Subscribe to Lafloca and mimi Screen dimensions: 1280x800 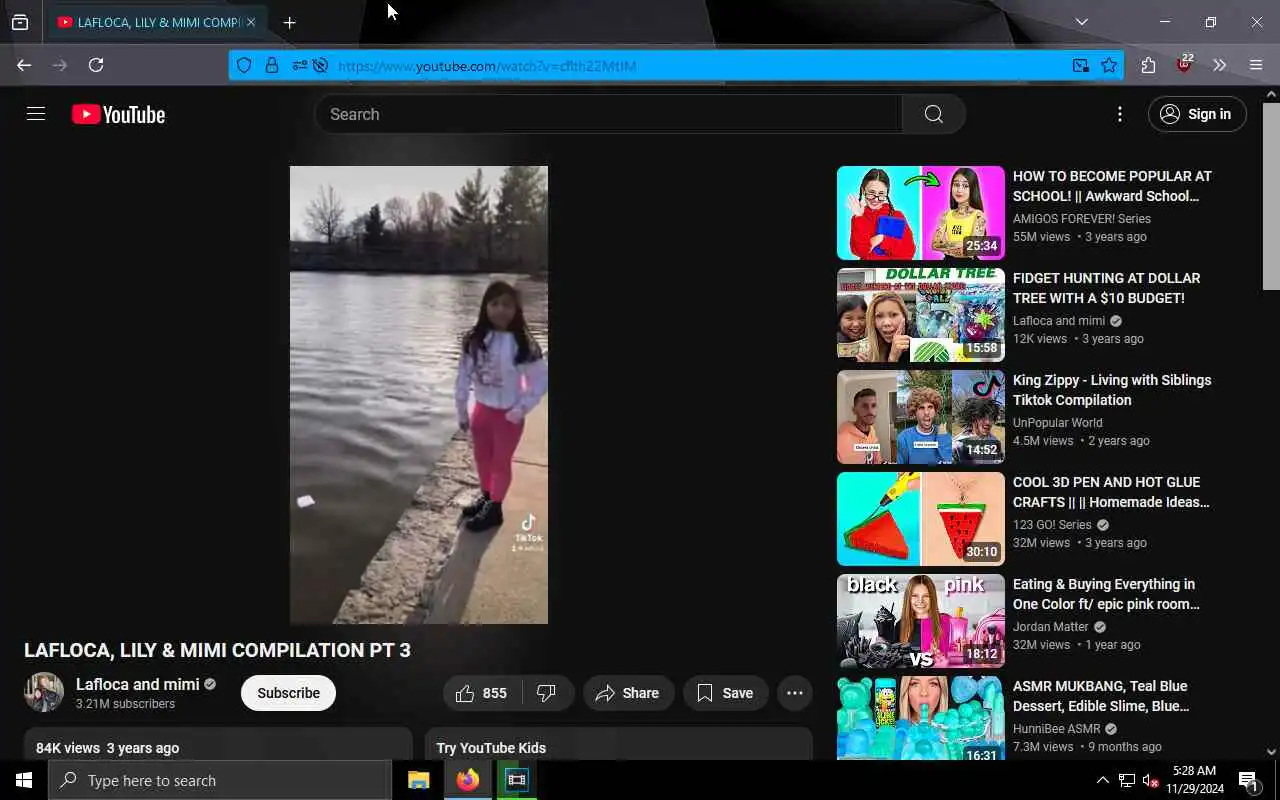(x=288, y=693)
